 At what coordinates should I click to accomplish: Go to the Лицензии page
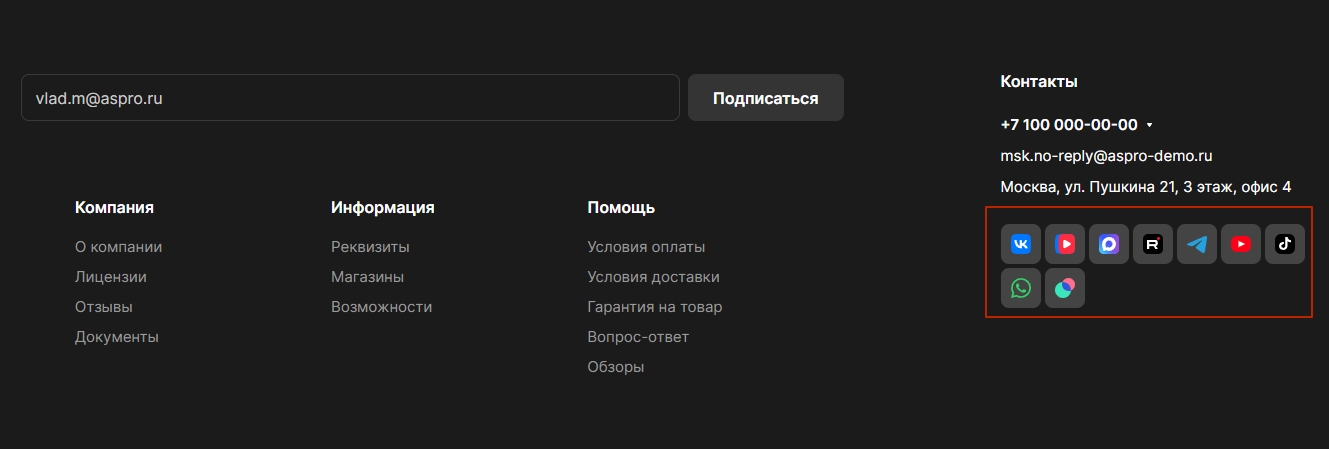[x=111, y=277]
